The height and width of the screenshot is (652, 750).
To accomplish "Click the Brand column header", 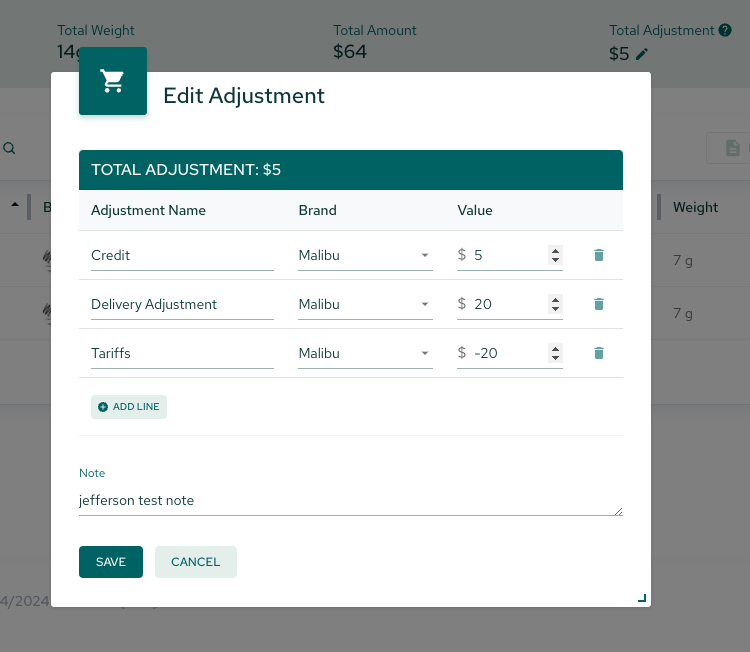I will pos(318,210).
